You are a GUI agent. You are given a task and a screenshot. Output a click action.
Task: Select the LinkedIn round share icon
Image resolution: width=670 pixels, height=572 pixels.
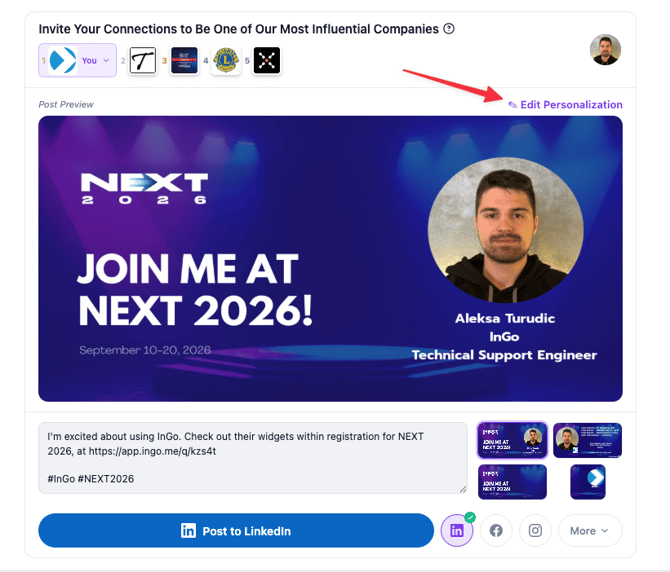click(457, 531)
